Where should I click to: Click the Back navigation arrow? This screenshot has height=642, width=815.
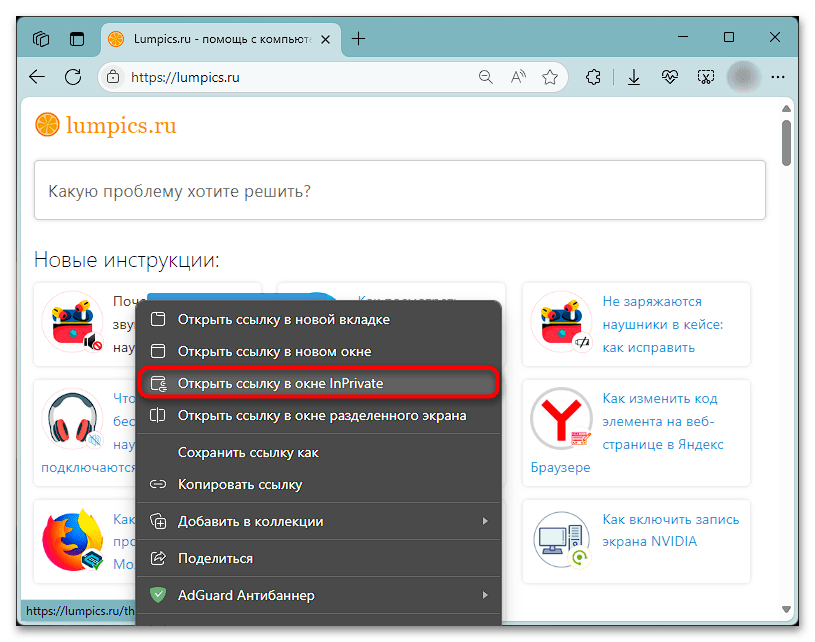[x=37, y=77]
